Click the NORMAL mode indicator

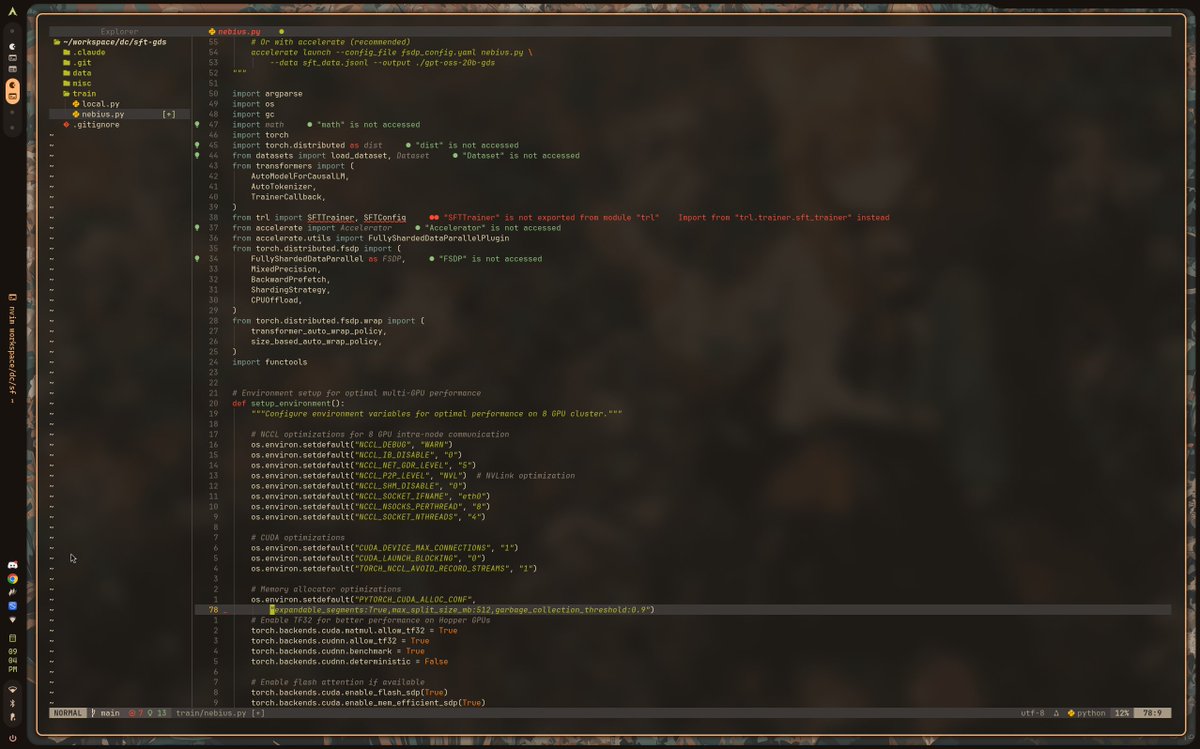point(68,713)
